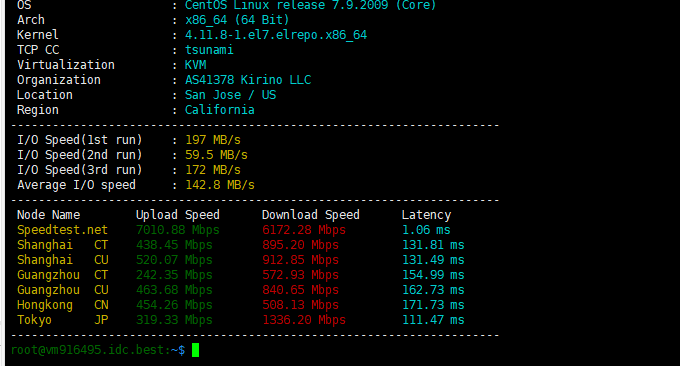
Task: Click Speedtest.net latency 1.06 ms
Action: coord(426,230)
